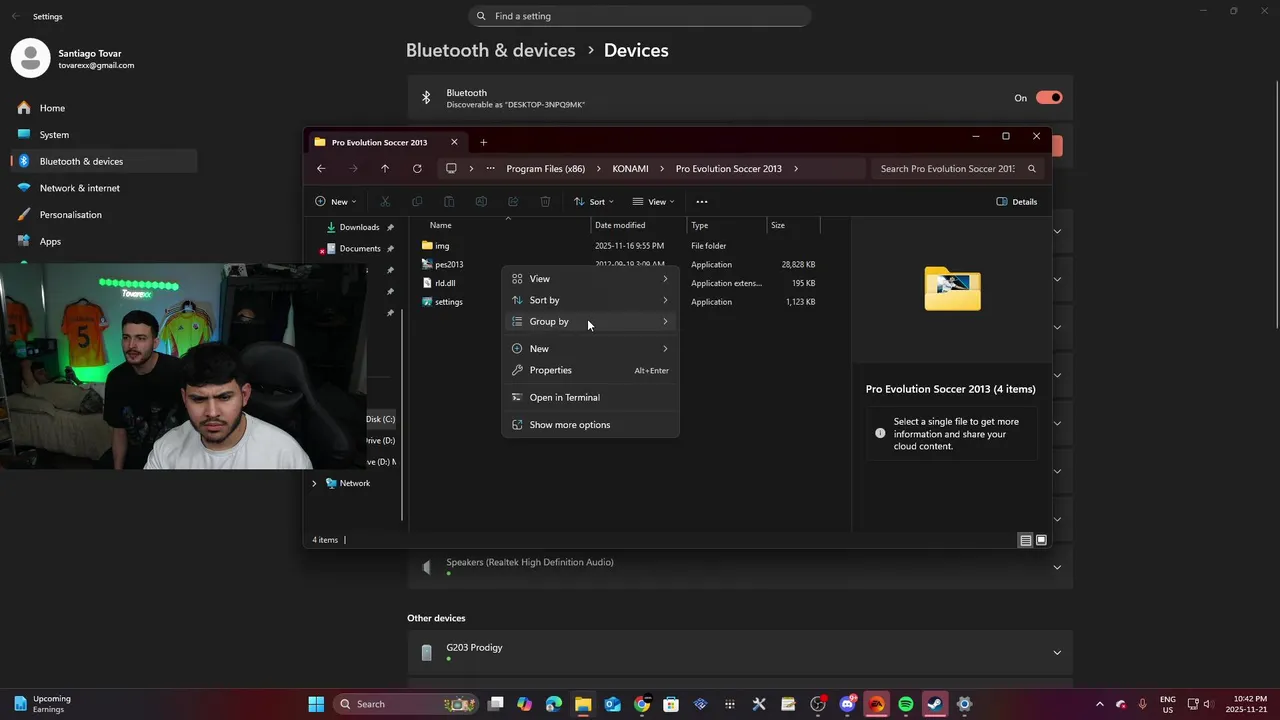Open Google Chrome from the taskbar
1280x720 pixels.
pos(642,704)
